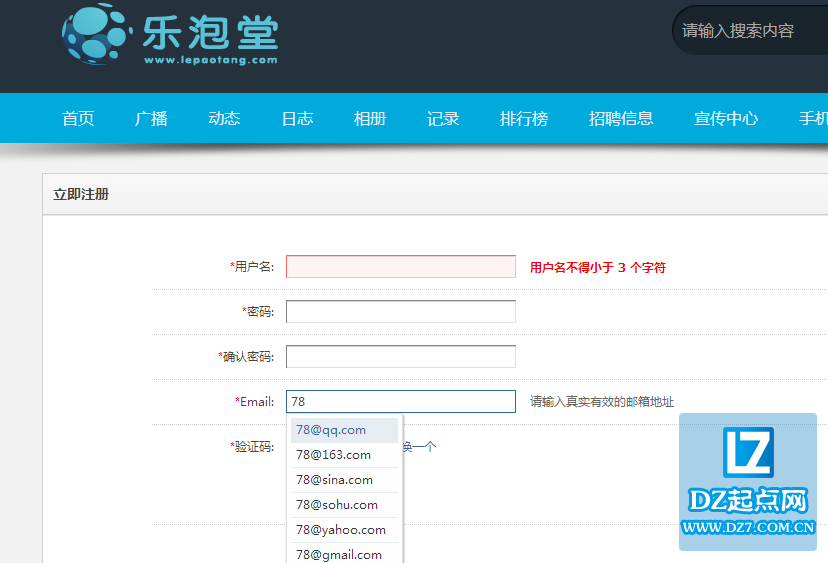Click the 密码 input field

(x=400, y=312)
